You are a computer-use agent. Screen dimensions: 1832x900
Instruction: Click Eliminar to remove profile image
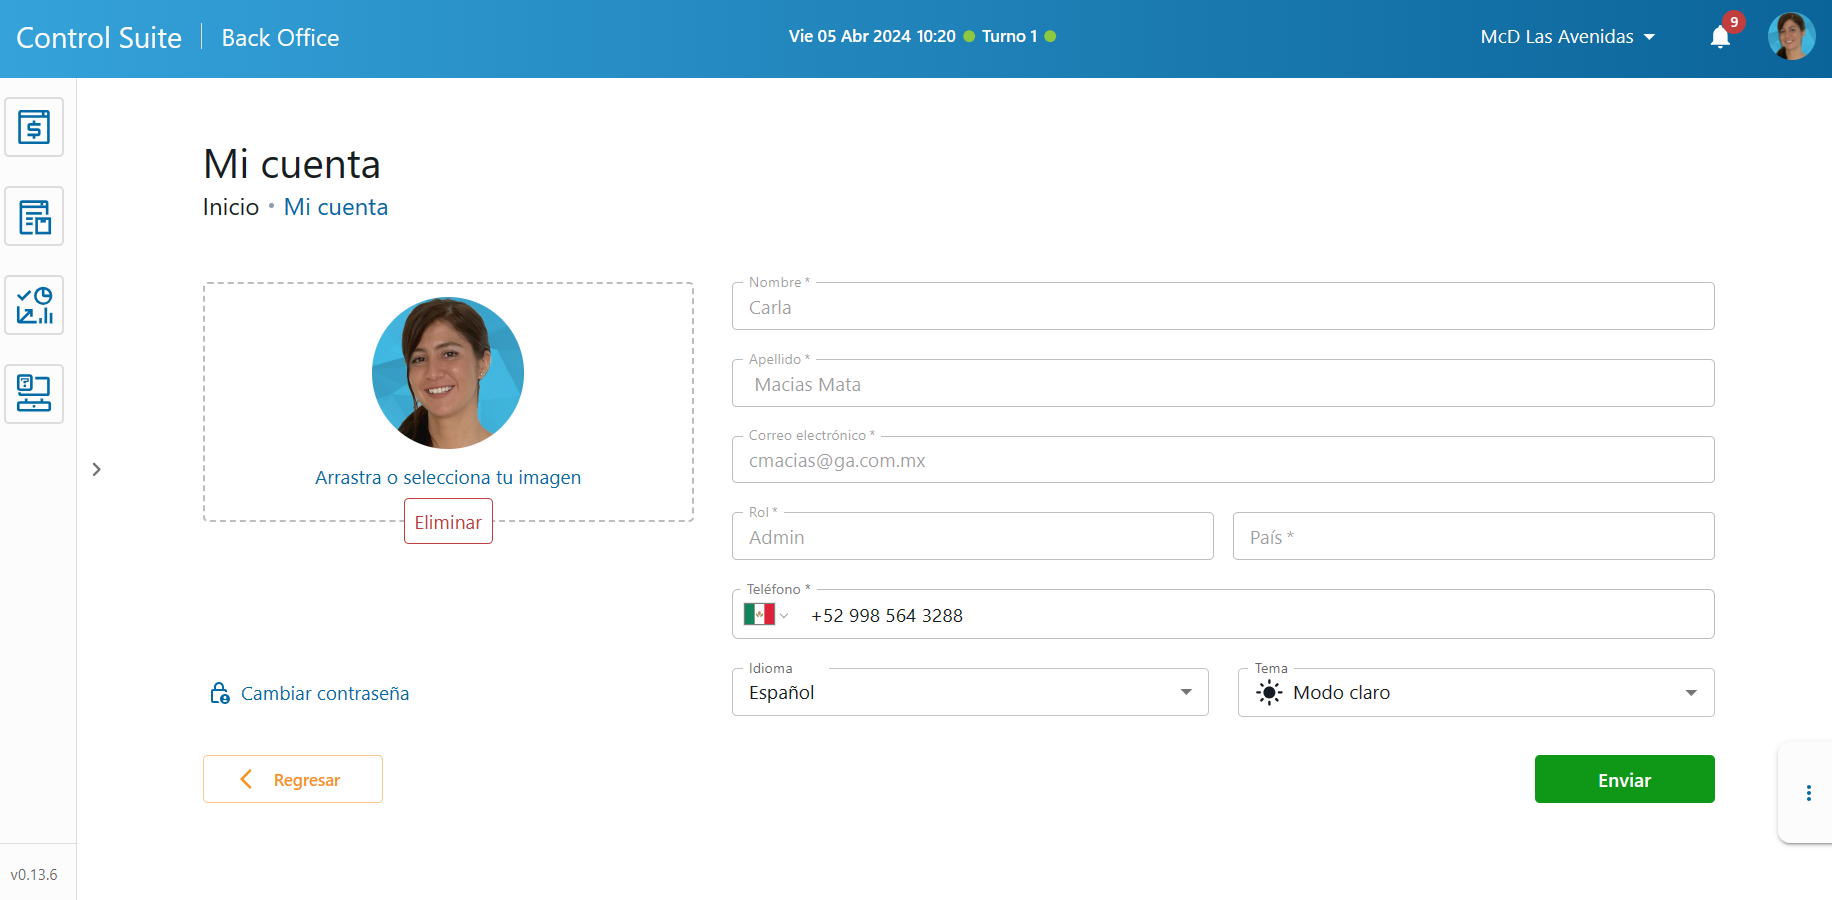[448, 522]
